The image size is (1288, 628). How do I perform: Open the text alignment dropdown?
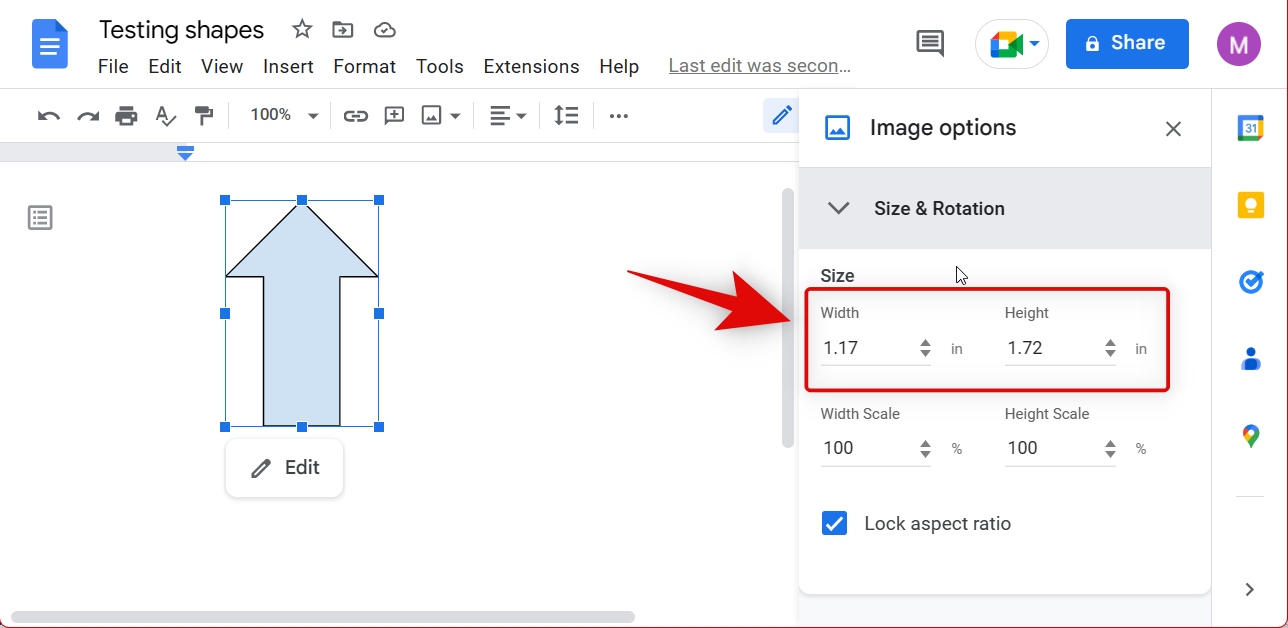(x=508, y=116)
